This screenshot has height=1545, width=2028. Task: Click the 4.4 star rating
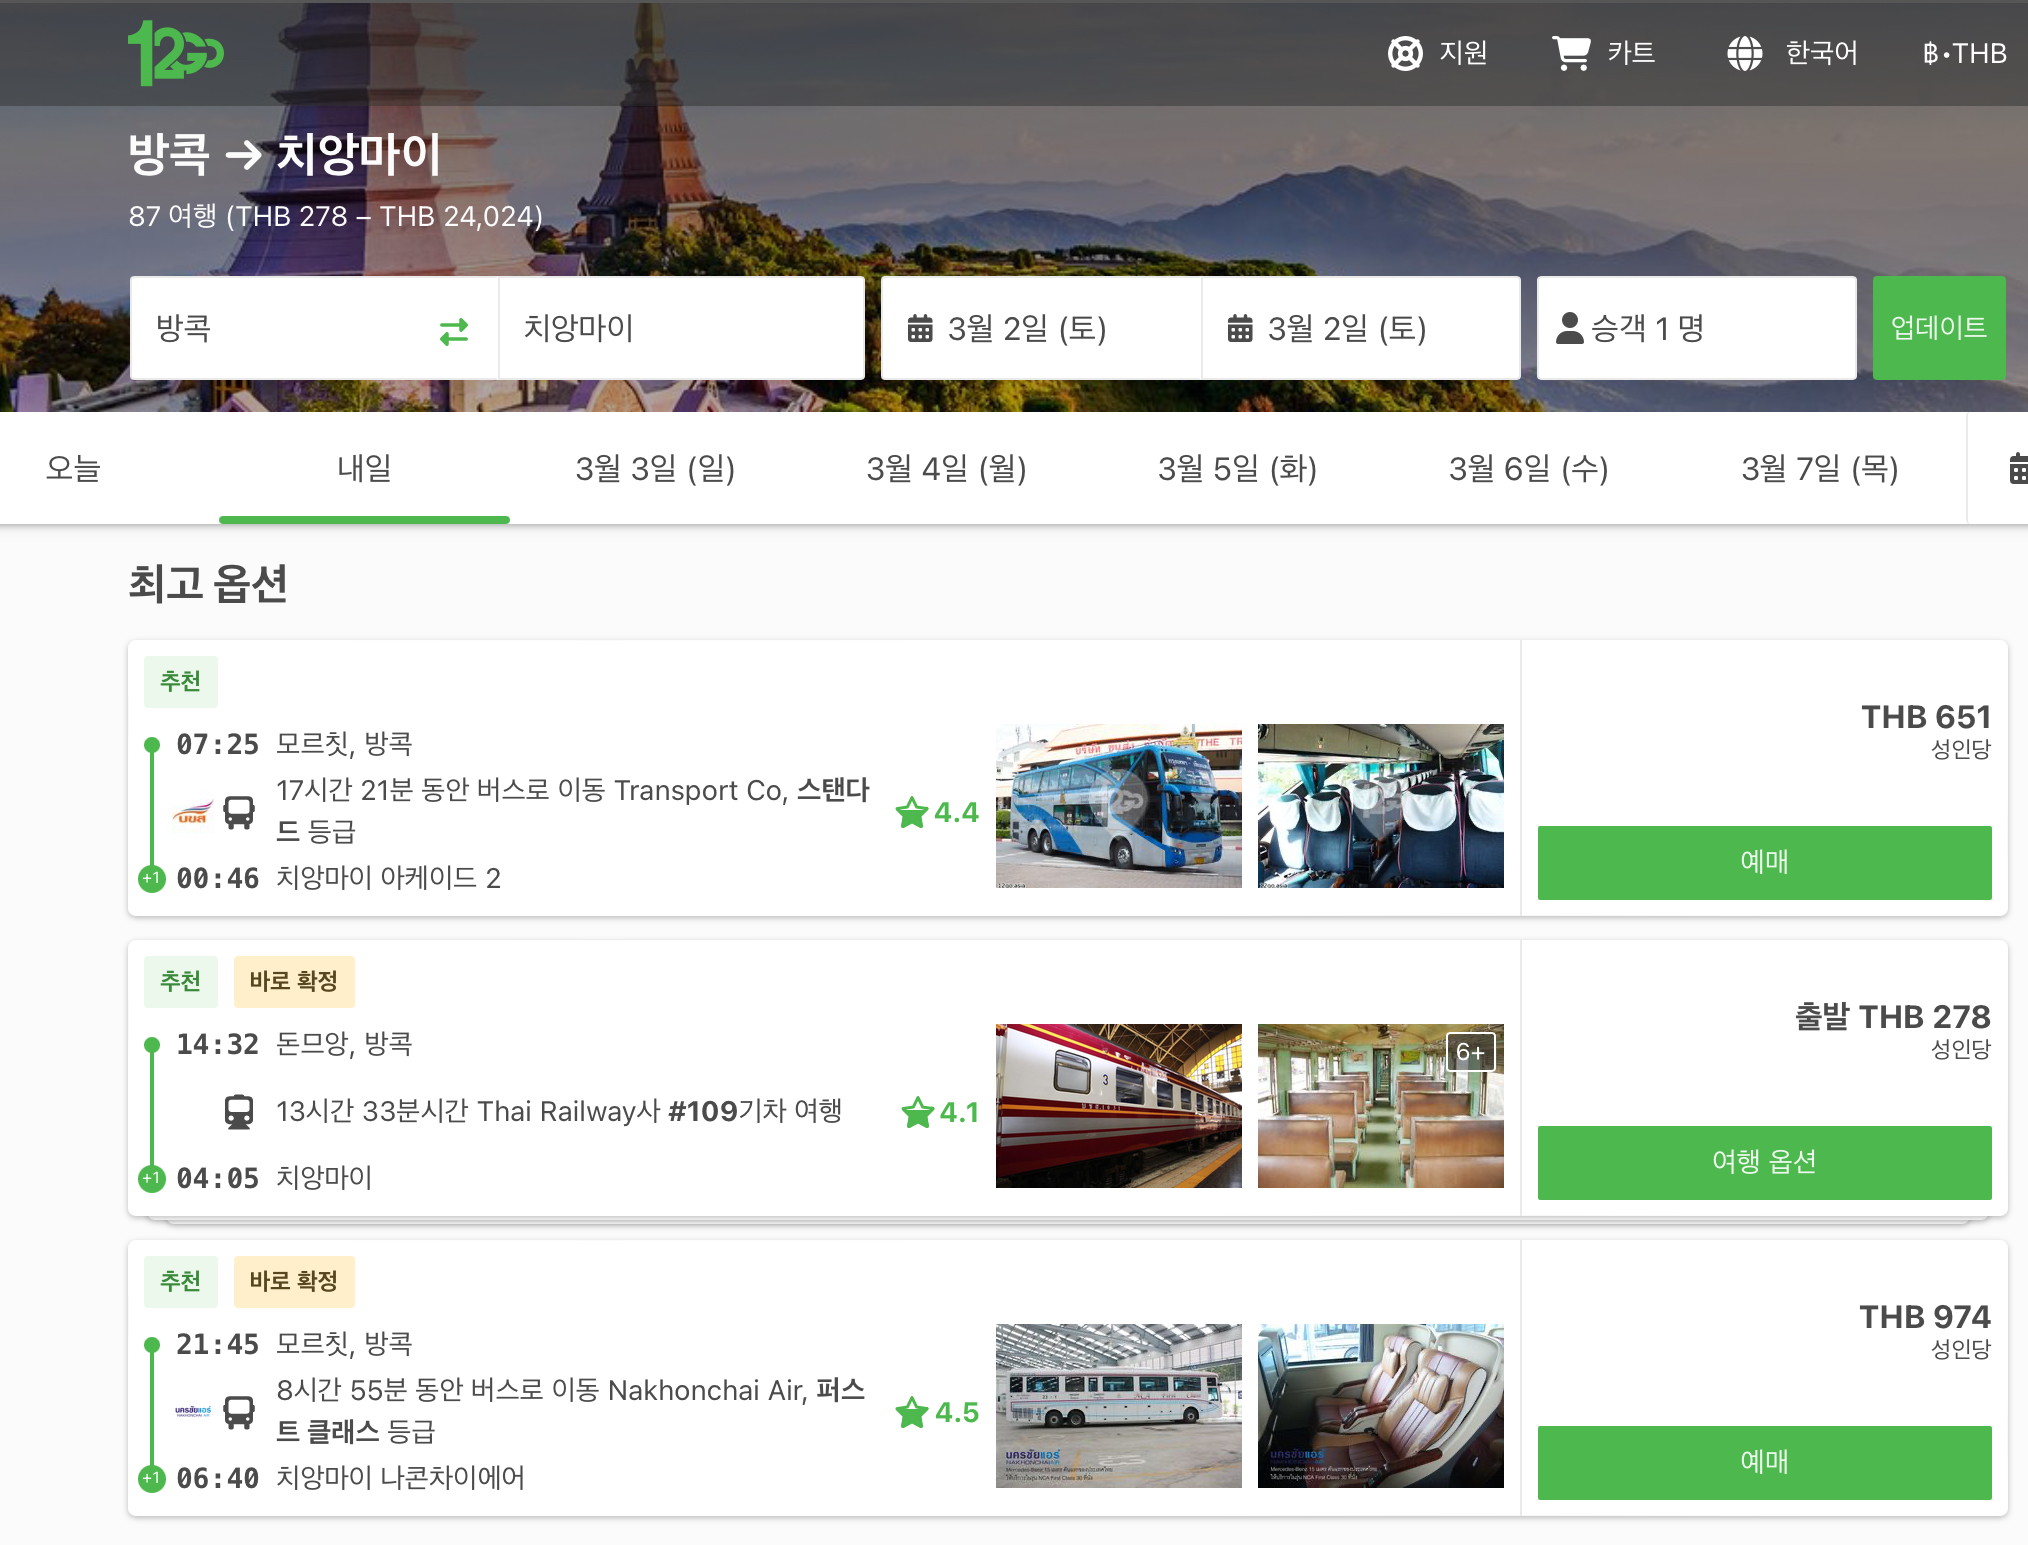click(x=937, y=812)
